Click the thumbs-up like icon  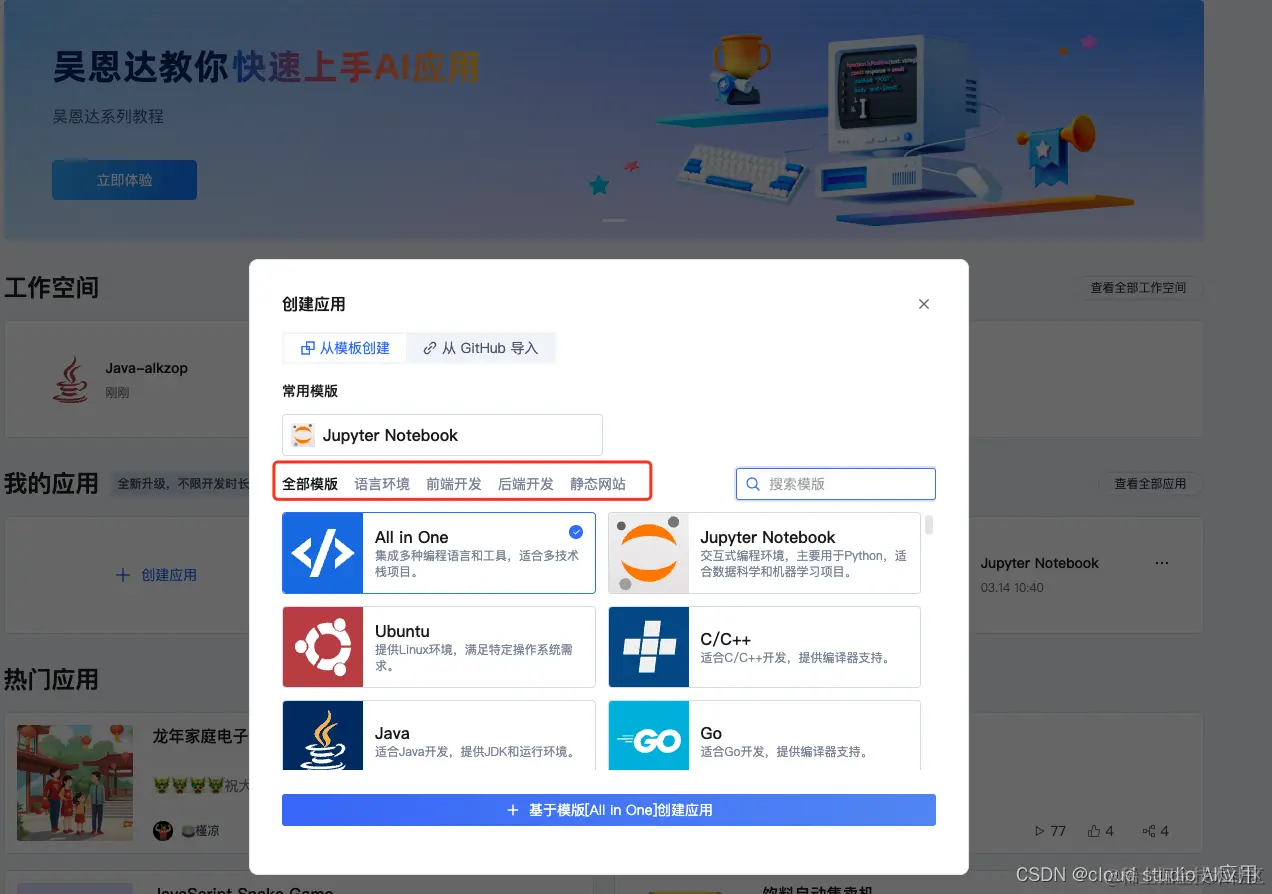[x=1094, y=831]
